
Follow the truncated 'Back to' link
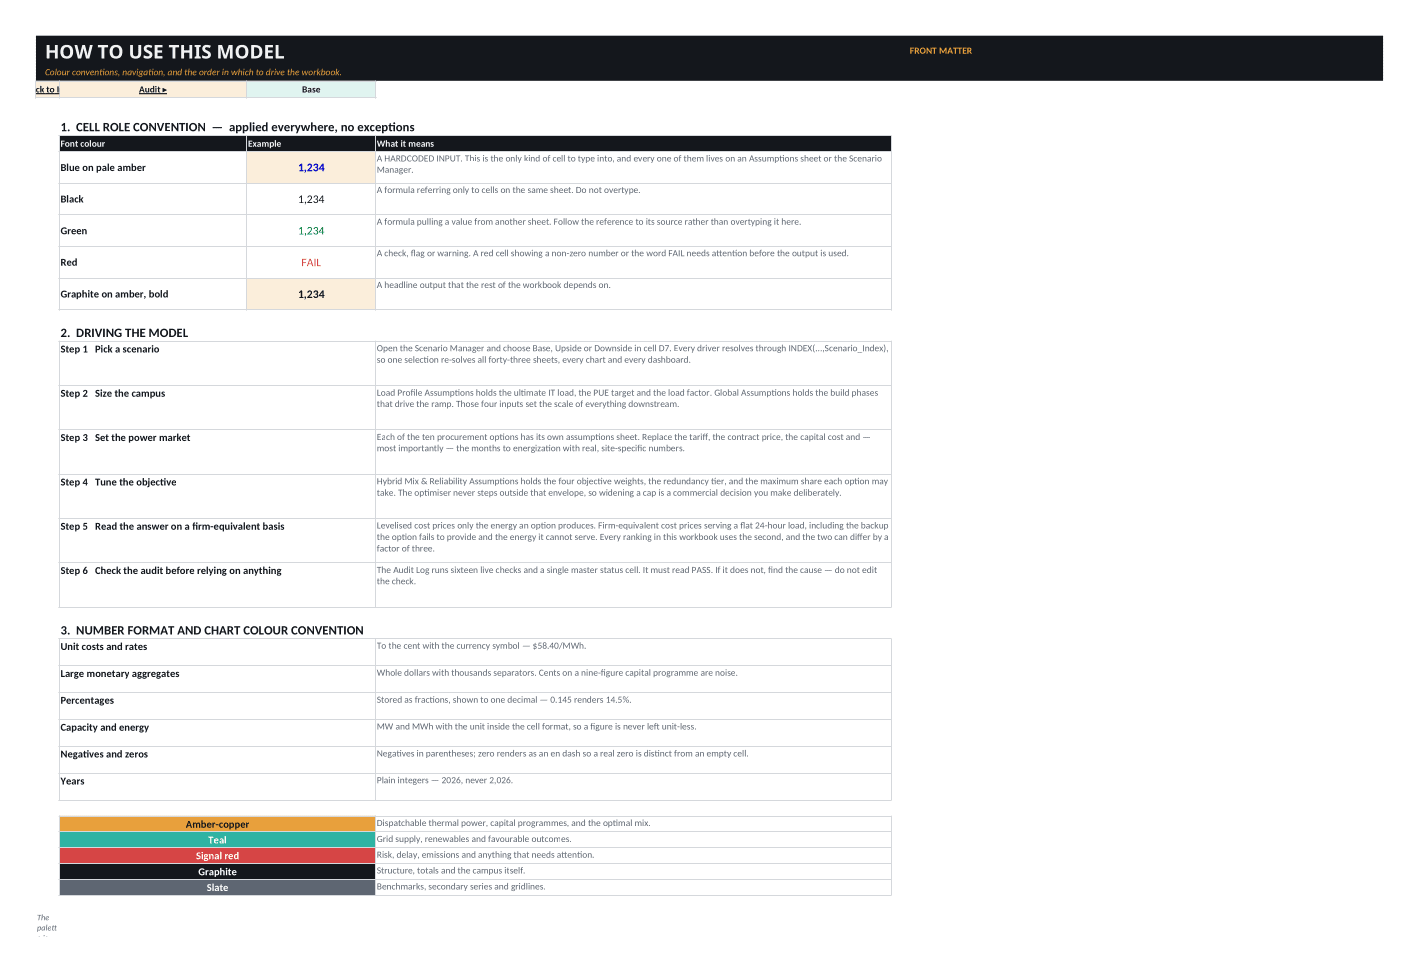click(47, 90)
